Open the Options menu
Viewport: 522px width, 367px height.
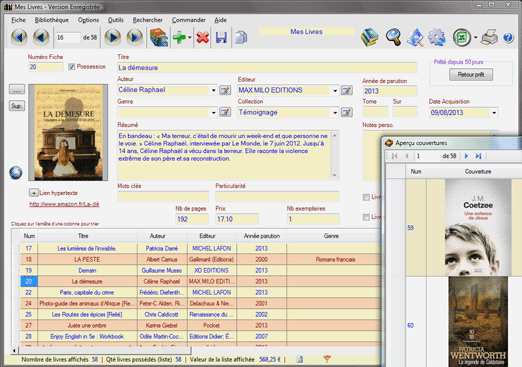88,20
